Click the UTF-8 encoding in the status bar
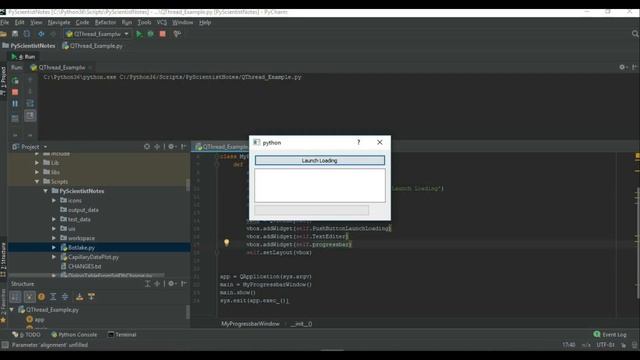 pyautogui.click(x=605, y=345)
